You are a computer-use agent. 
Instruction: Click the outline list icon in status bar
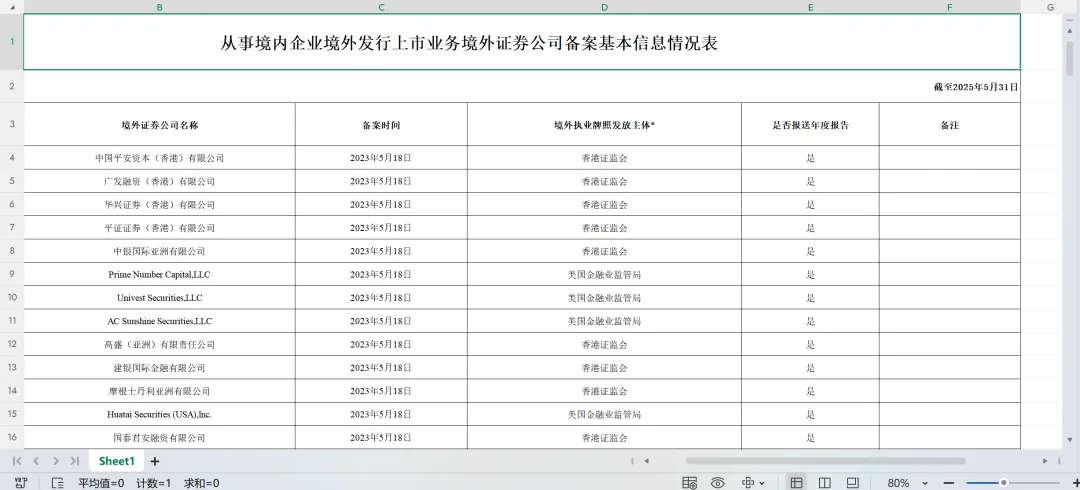pos(58,483)
